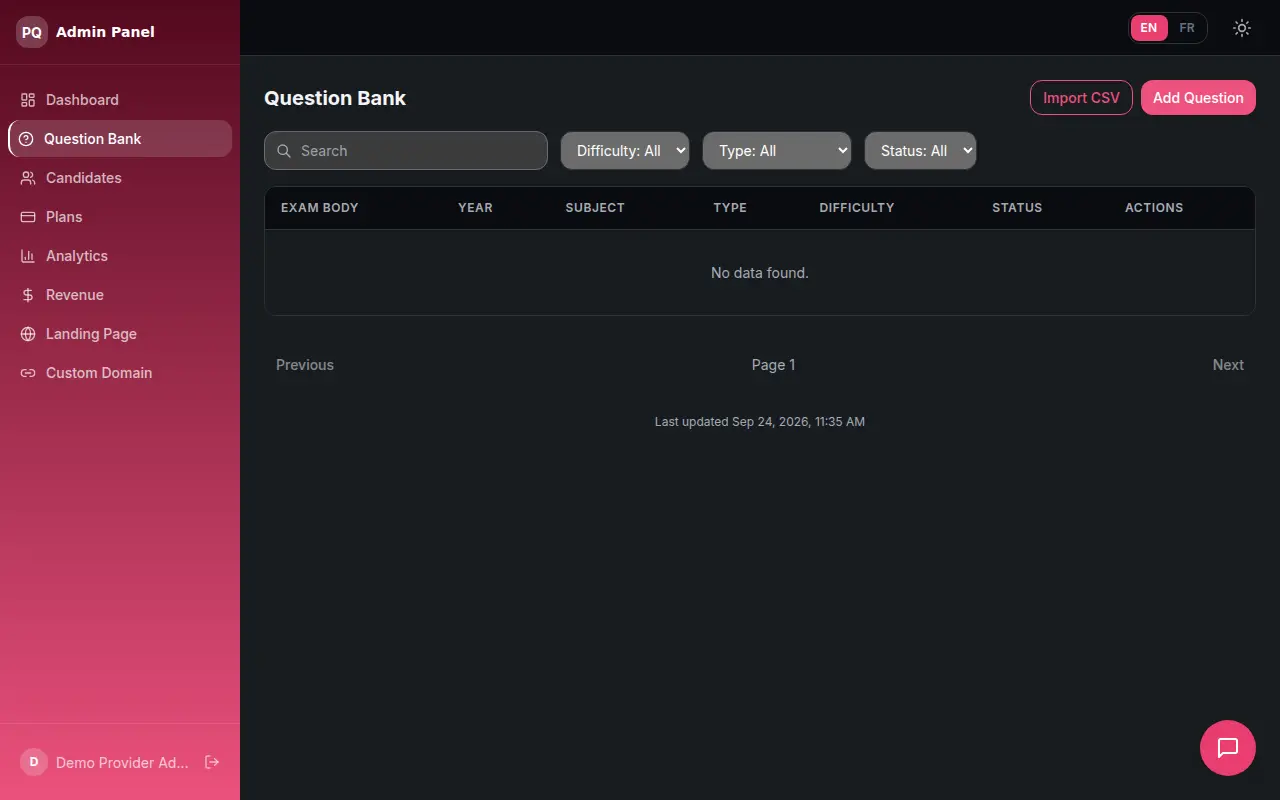Click the D user avatar
This screenshot has height=800, width=1280.
(34, 762)
